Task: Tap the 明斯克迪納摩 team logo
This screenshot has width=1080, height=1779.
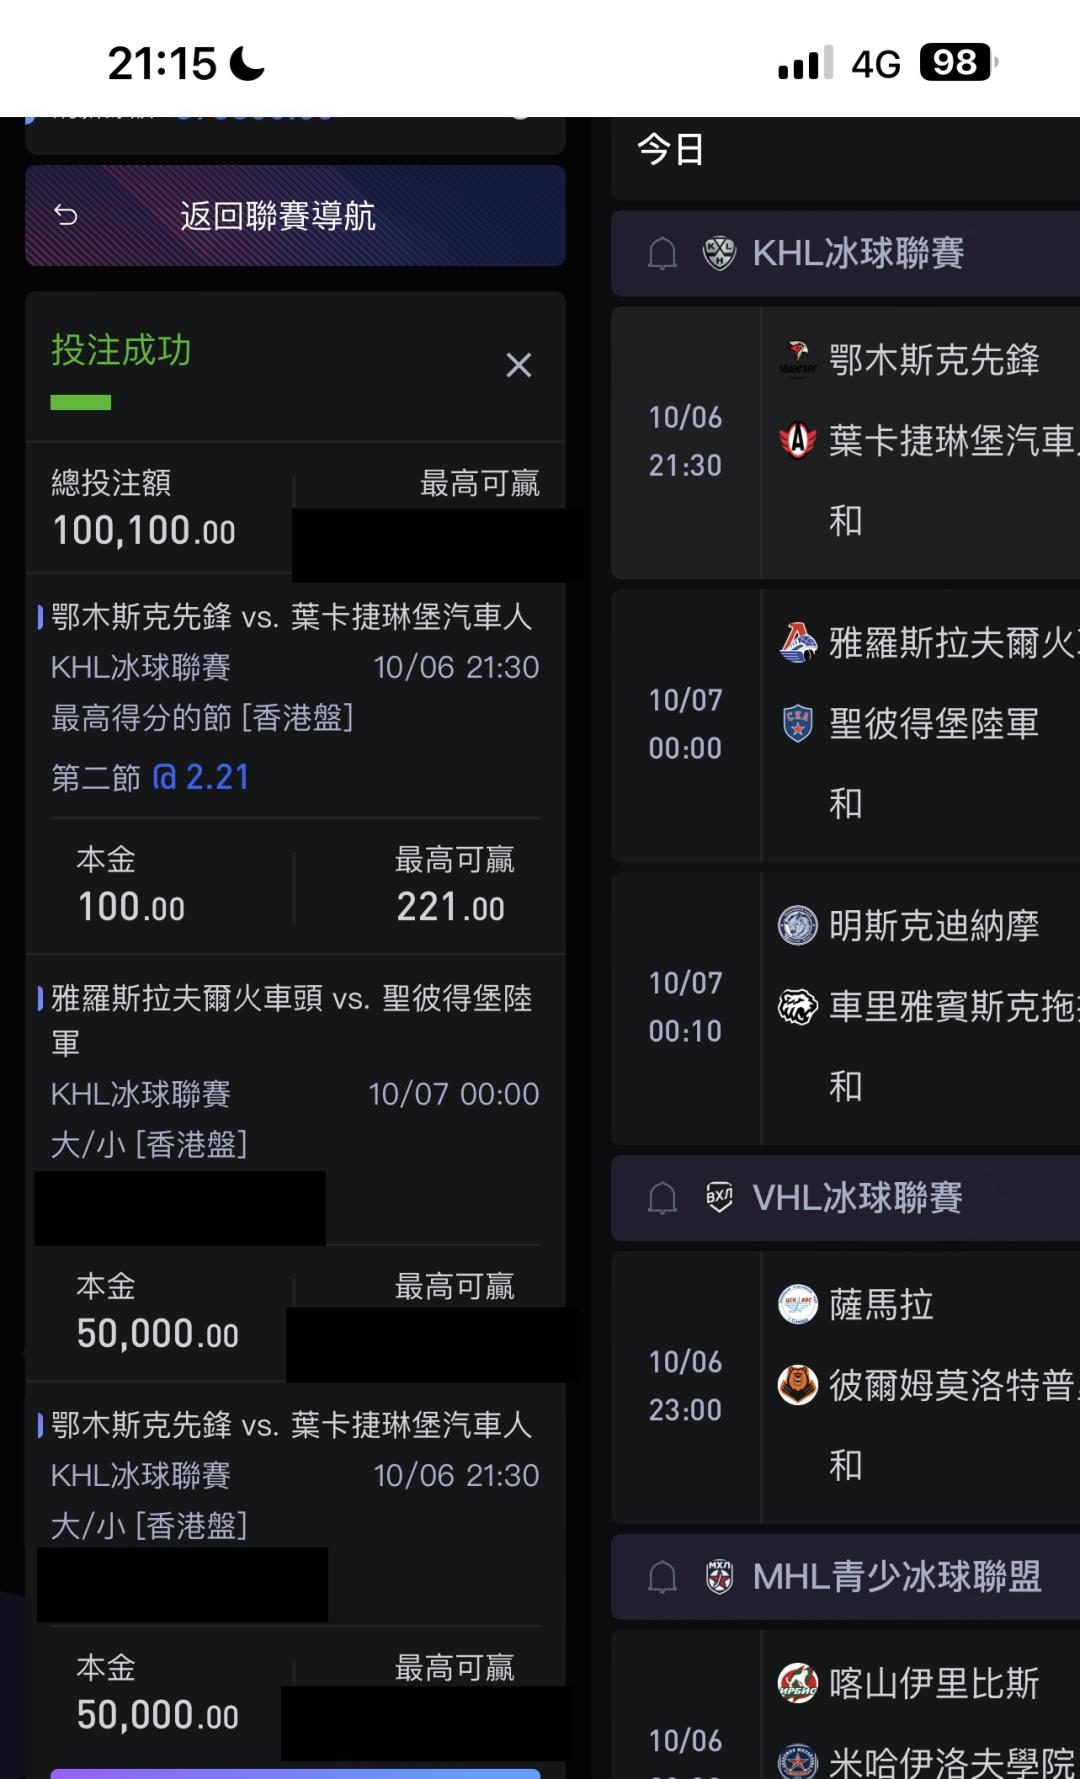Action: tap(797, 926)
